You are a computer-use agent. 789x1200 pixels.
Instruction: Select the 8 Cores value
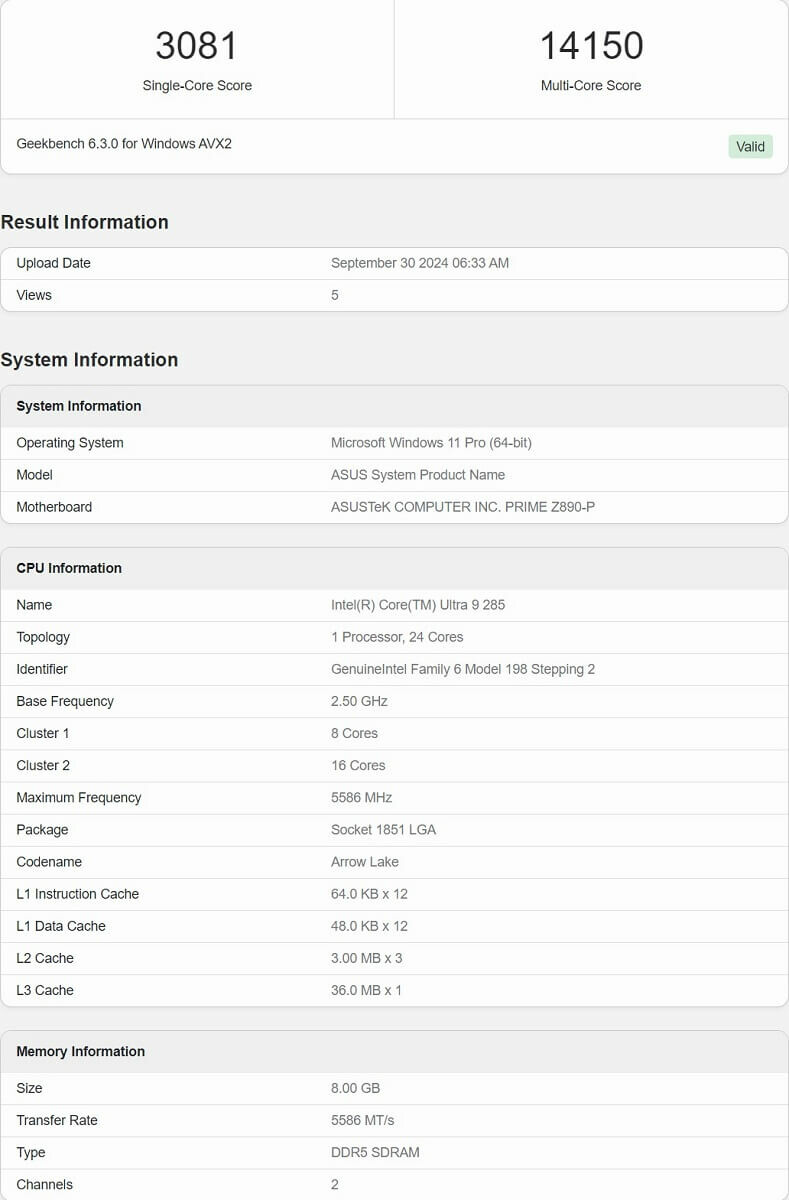click(x=354, y=733)
